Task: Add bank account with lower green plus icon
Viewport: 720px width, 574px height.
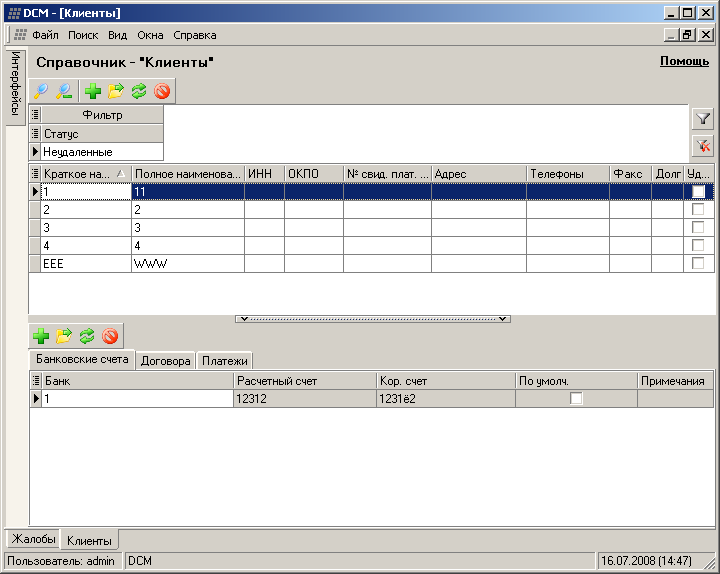Action: pos(41,336)
